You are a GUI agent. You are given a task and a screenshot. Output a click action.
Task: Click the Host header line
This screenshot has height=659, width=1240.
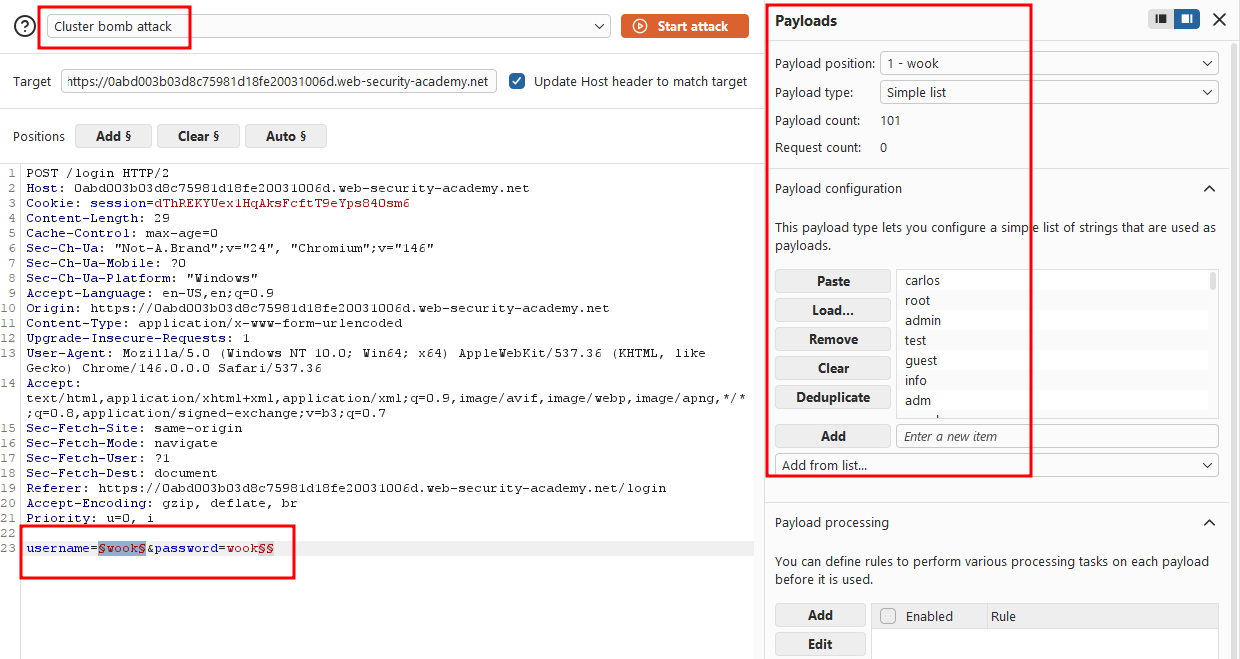point(278,188)
